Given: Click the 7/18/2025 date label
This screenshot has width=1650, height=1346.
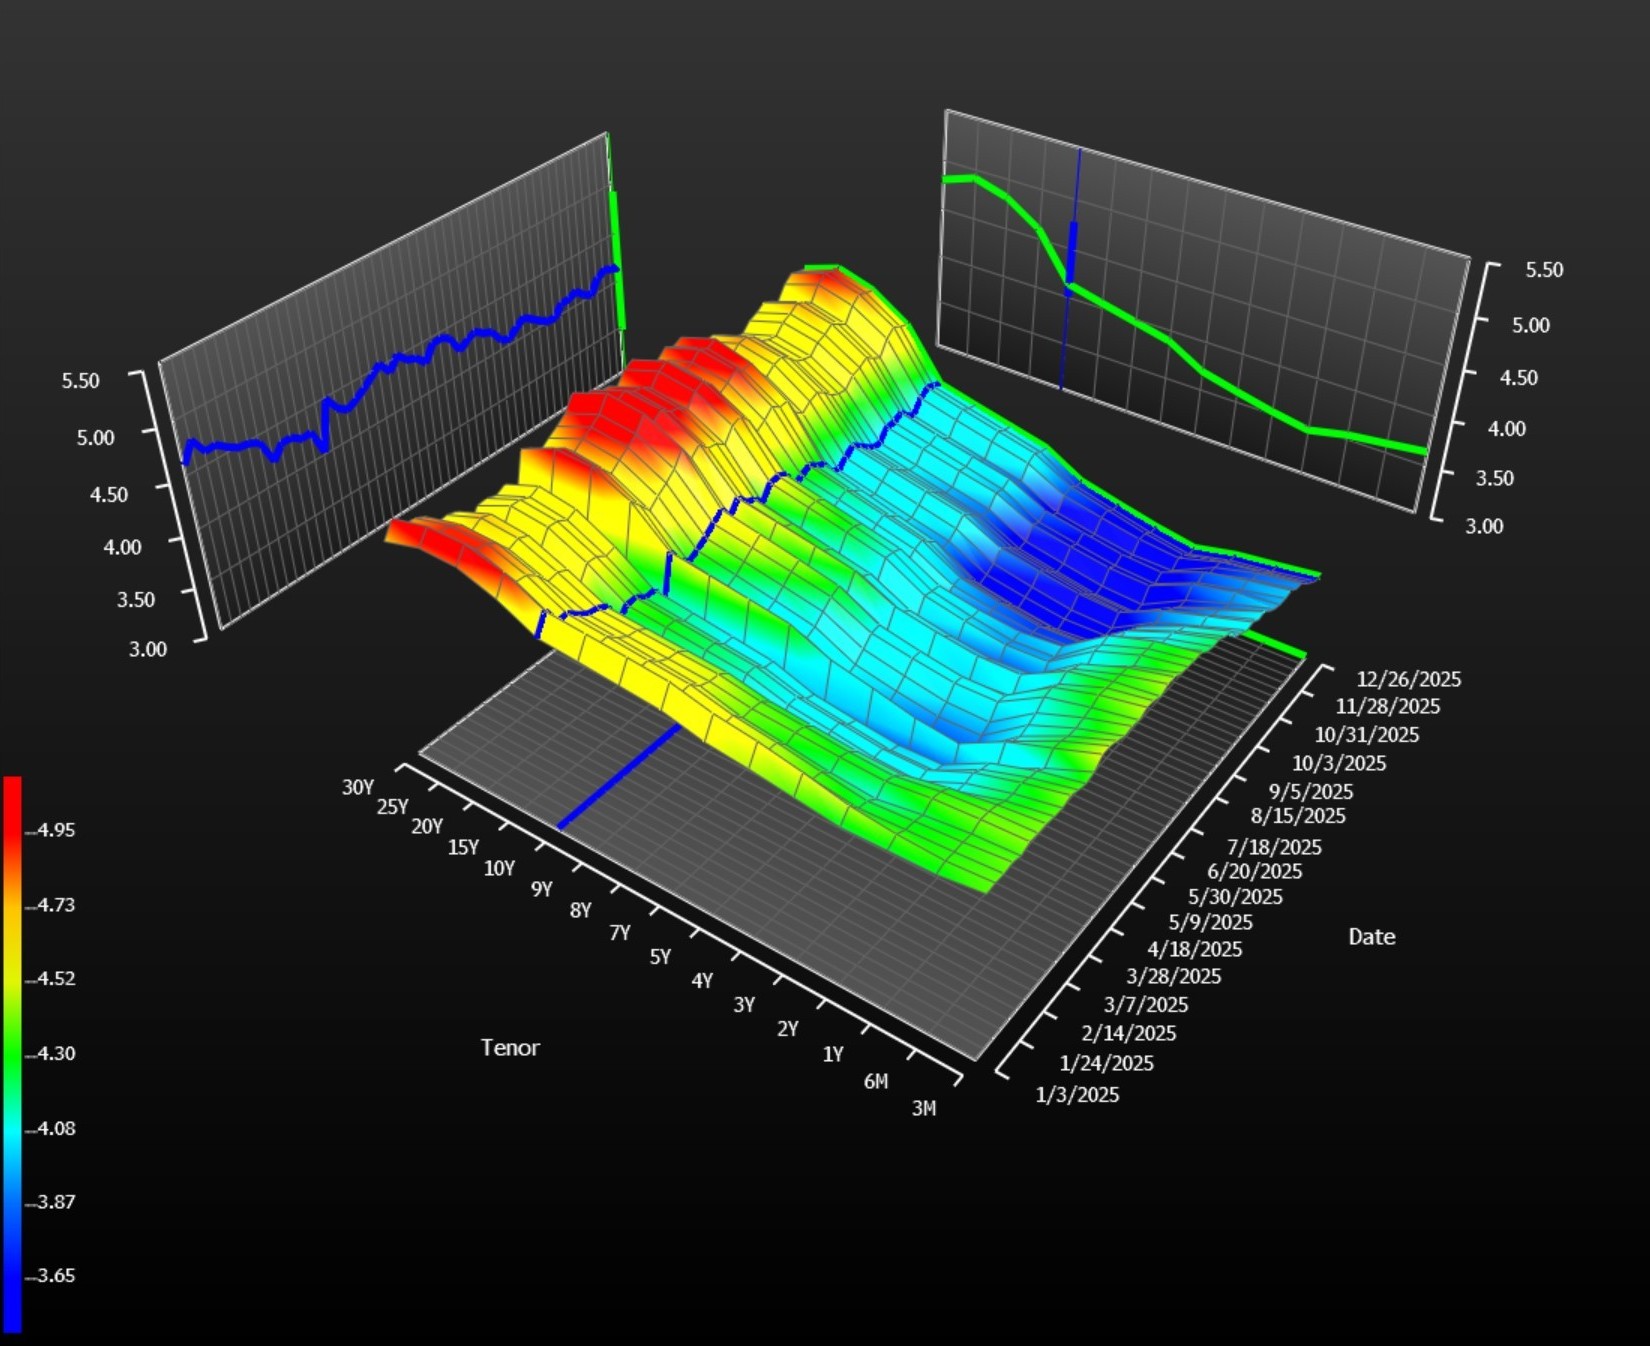Looking at the screenshot, I should 1274,848.
